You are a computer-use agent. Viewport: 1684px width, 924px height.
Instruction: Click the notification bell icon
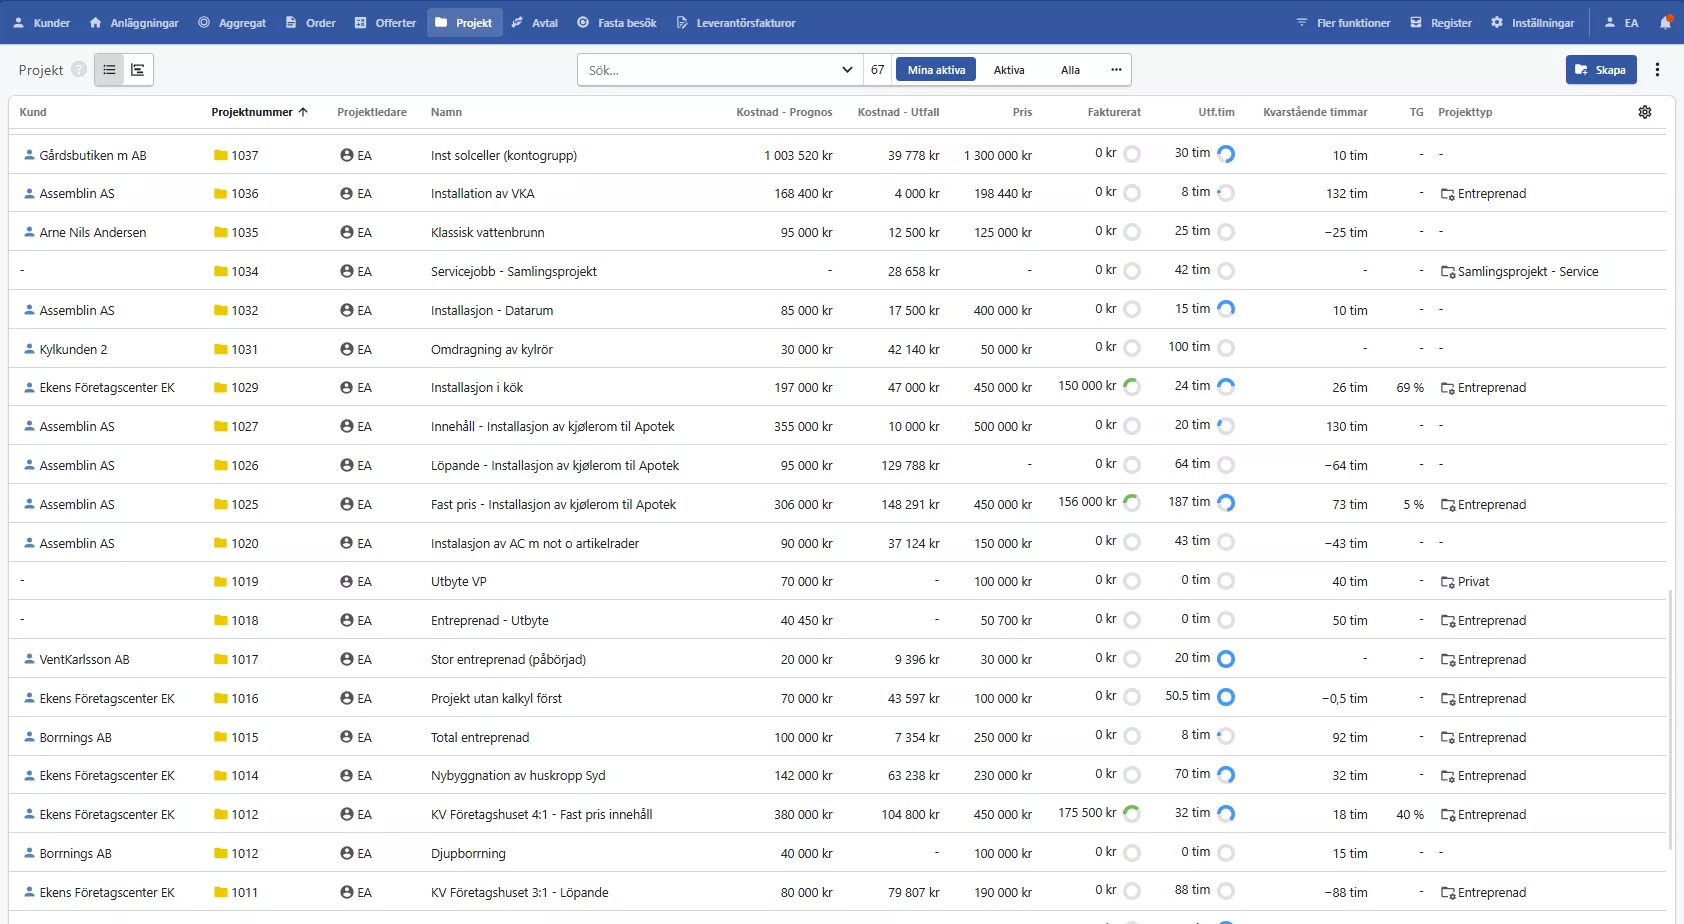(x=1665, y=22)
